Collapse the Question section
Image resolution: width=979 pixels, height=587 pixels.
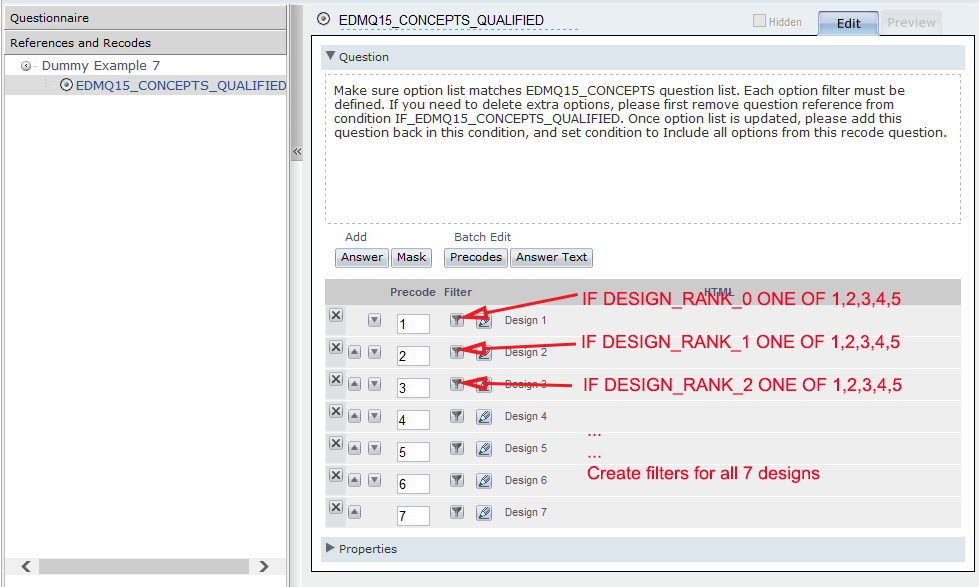(331, 56)
